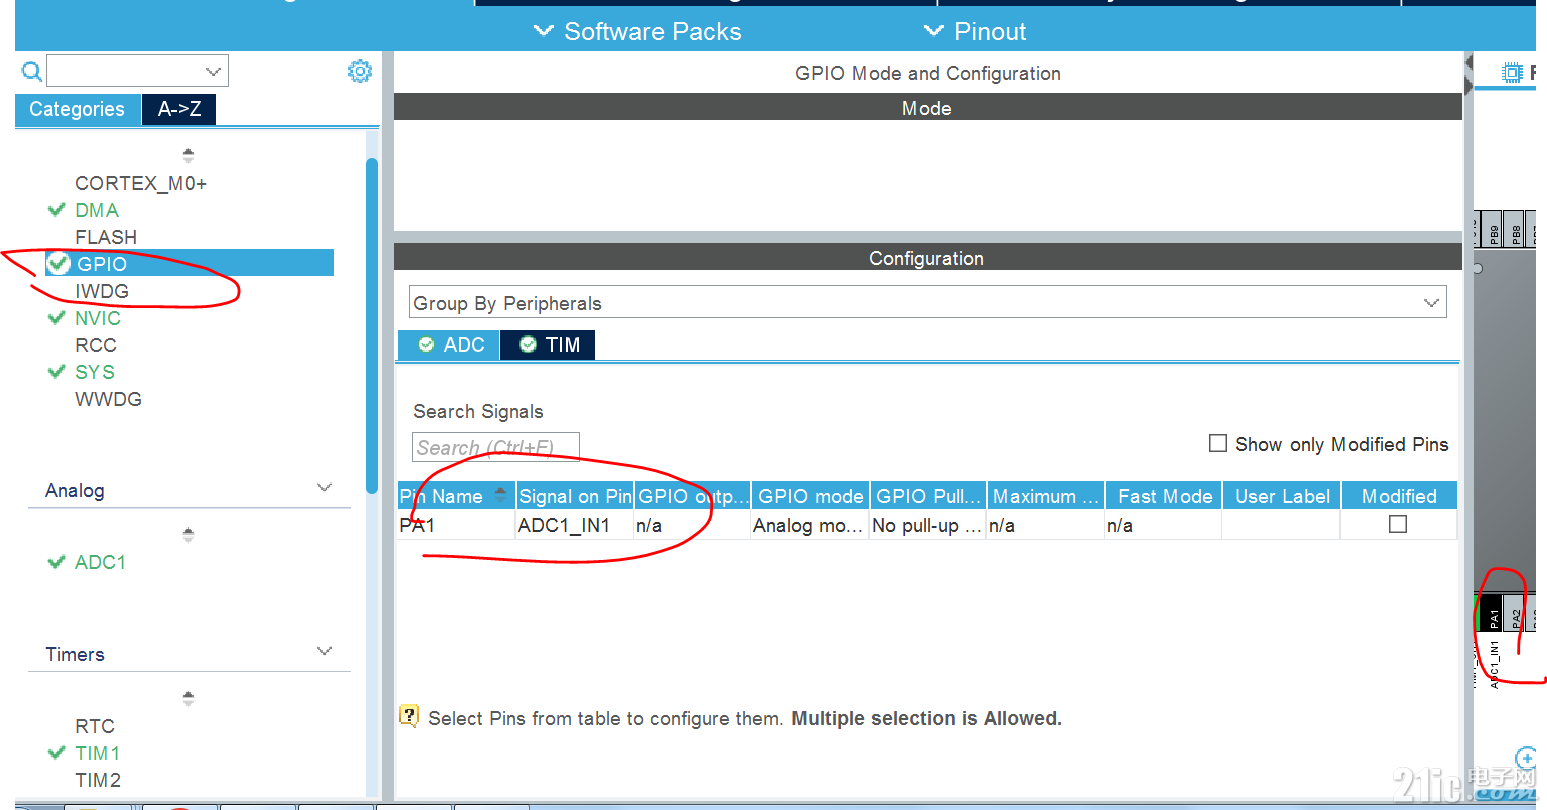Click the zoom-in plus icon on pinout view
Image resolution: width=1547 pixels, height=810 pixels.
point(1527,757)
